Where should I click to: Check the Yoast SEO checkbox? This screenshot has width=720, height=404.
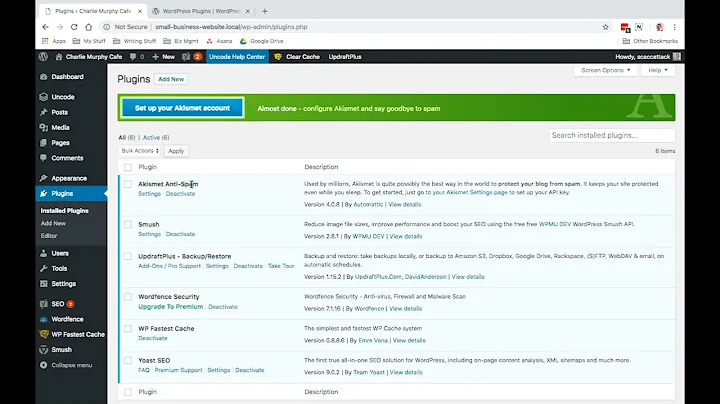[x=128, y=360]
